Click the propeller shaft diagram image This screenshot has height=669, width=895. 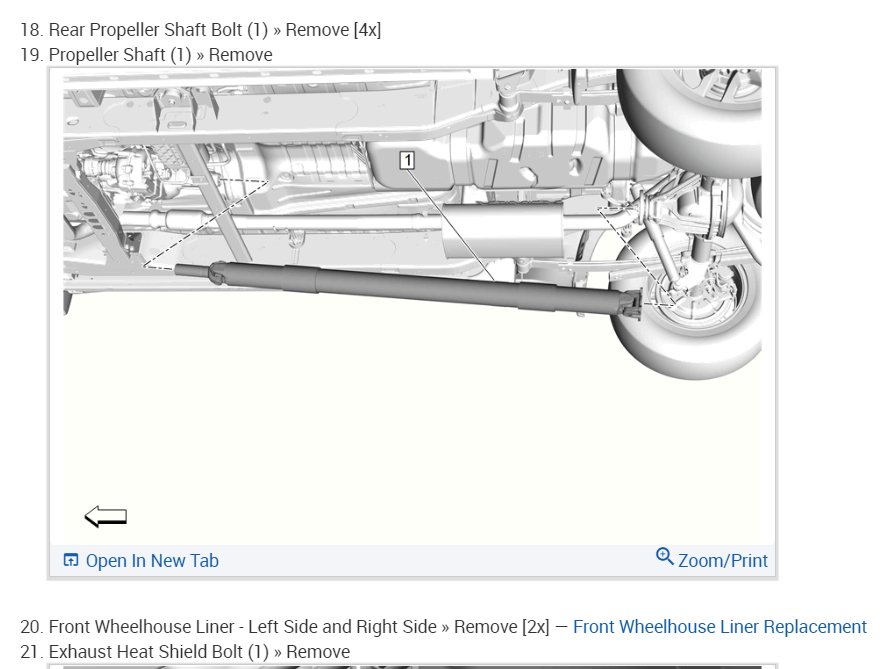click(412, 306)
